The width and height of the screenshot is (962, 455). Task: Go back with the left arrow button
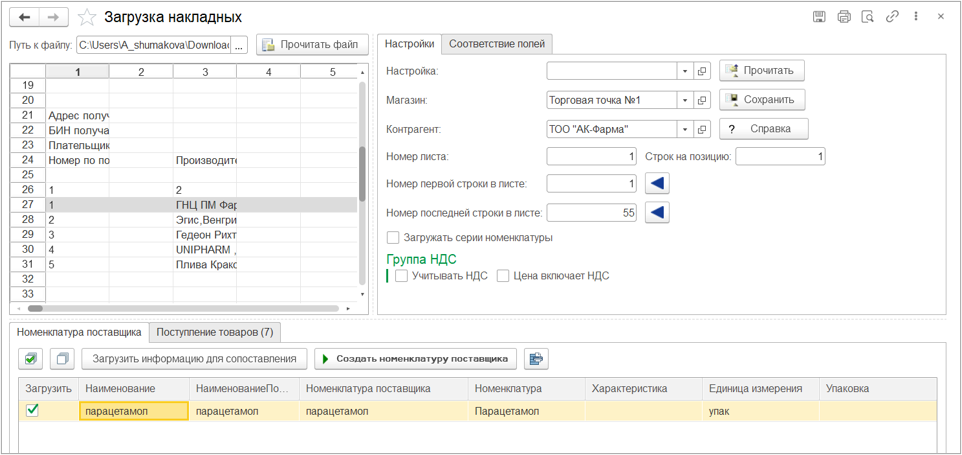[25, 17]
